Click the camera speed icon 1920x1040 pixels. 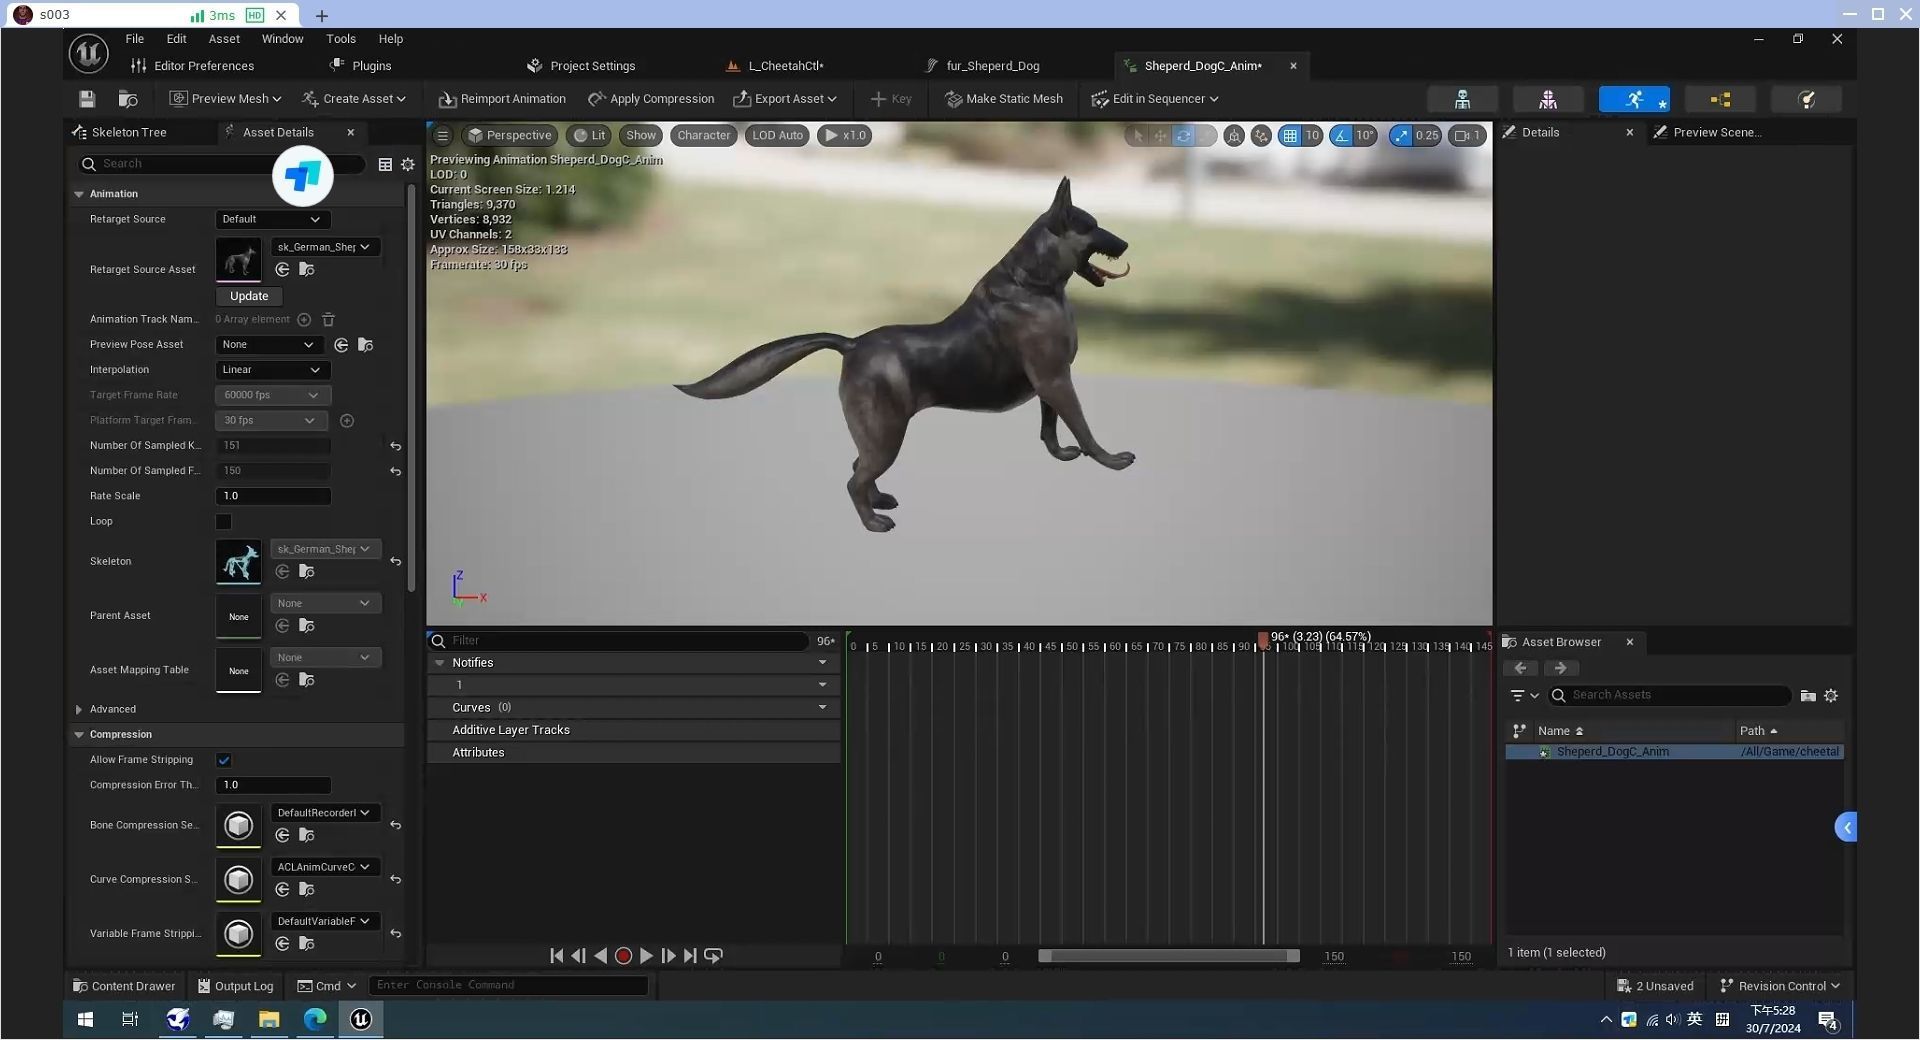pos(1467,135)
